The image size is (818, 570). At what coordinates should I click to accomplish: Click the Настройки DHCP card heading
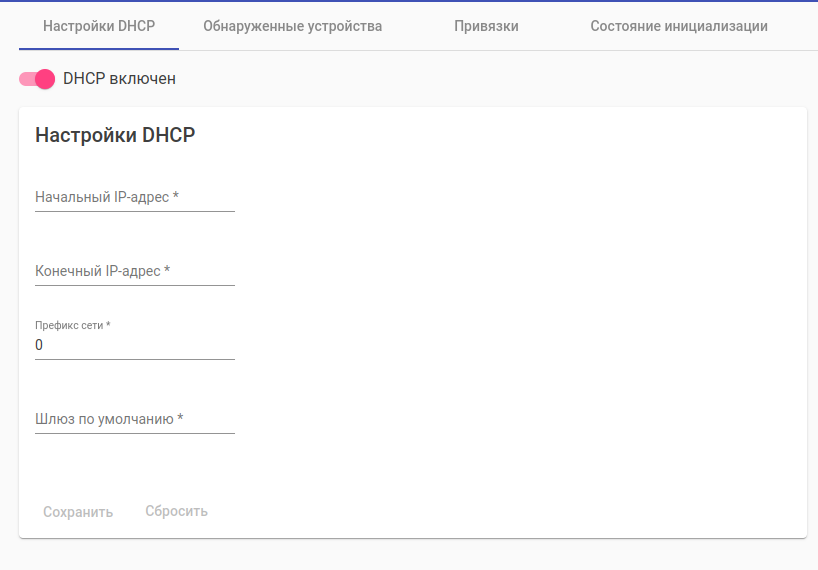115,135
